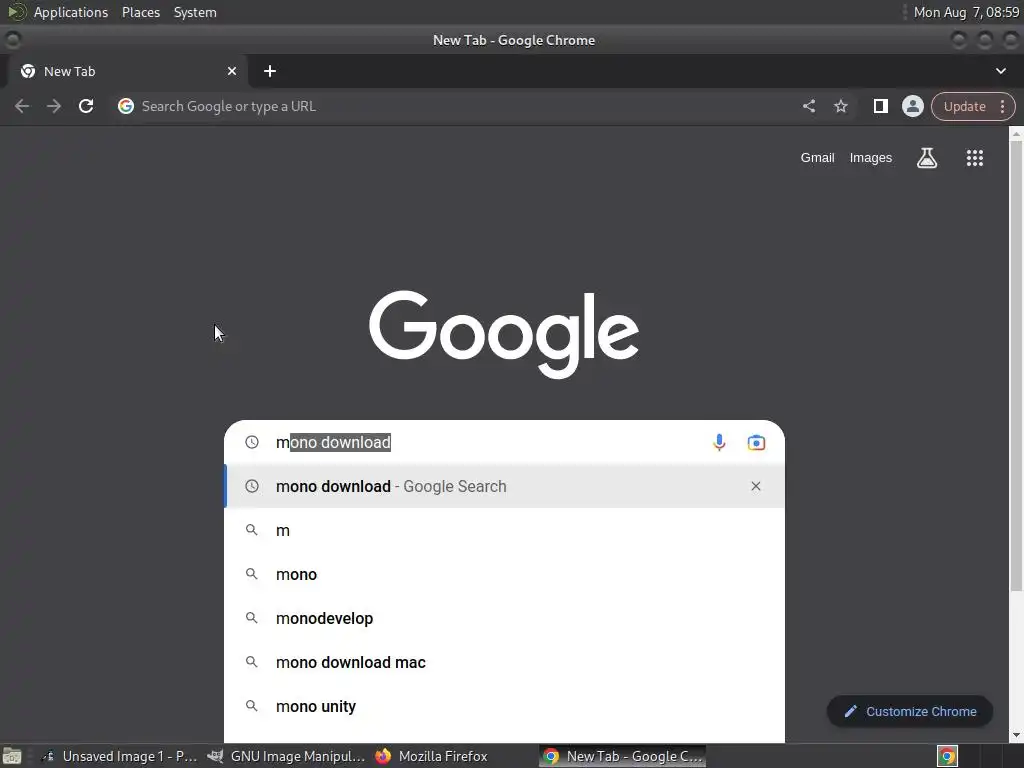The height and width of the screenshot is (768, 1024).
Task: Open the user profile avatar
Action: click(912, 106)
